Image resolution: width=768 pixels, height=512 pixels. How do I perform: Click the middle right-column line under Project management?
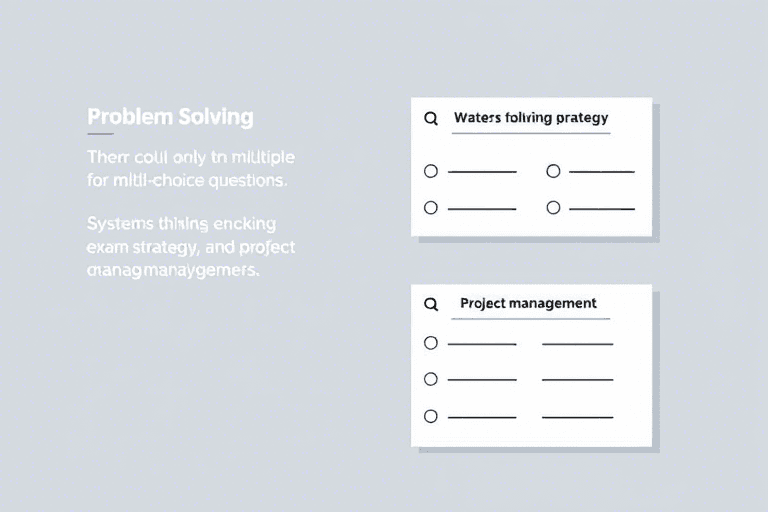(577, 380)
